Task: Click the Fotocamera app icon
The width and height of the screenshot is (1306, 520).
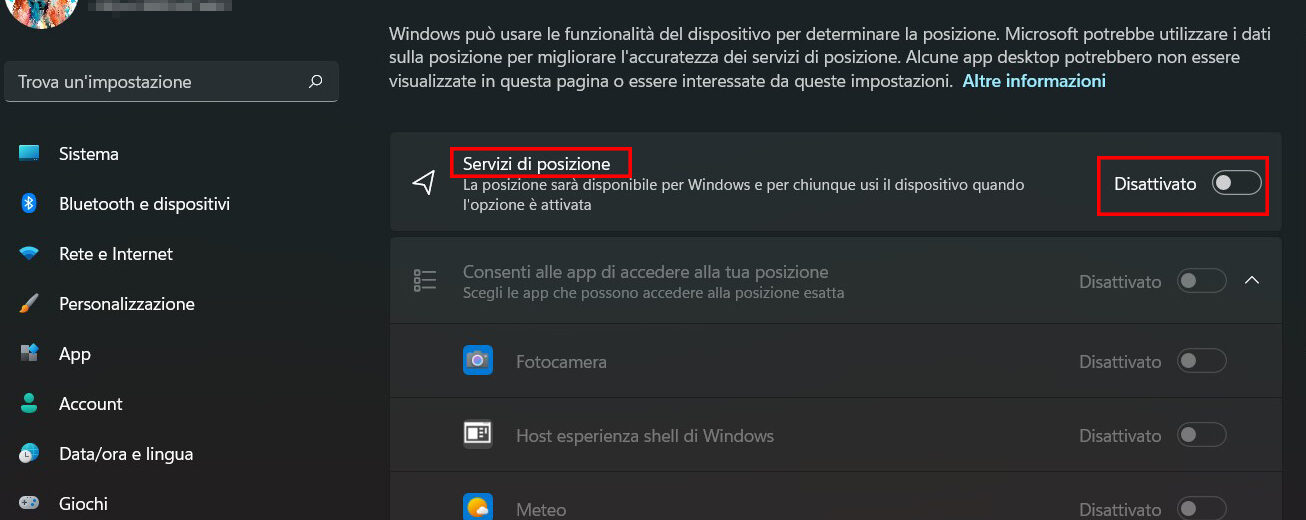Action: (478, 361)
